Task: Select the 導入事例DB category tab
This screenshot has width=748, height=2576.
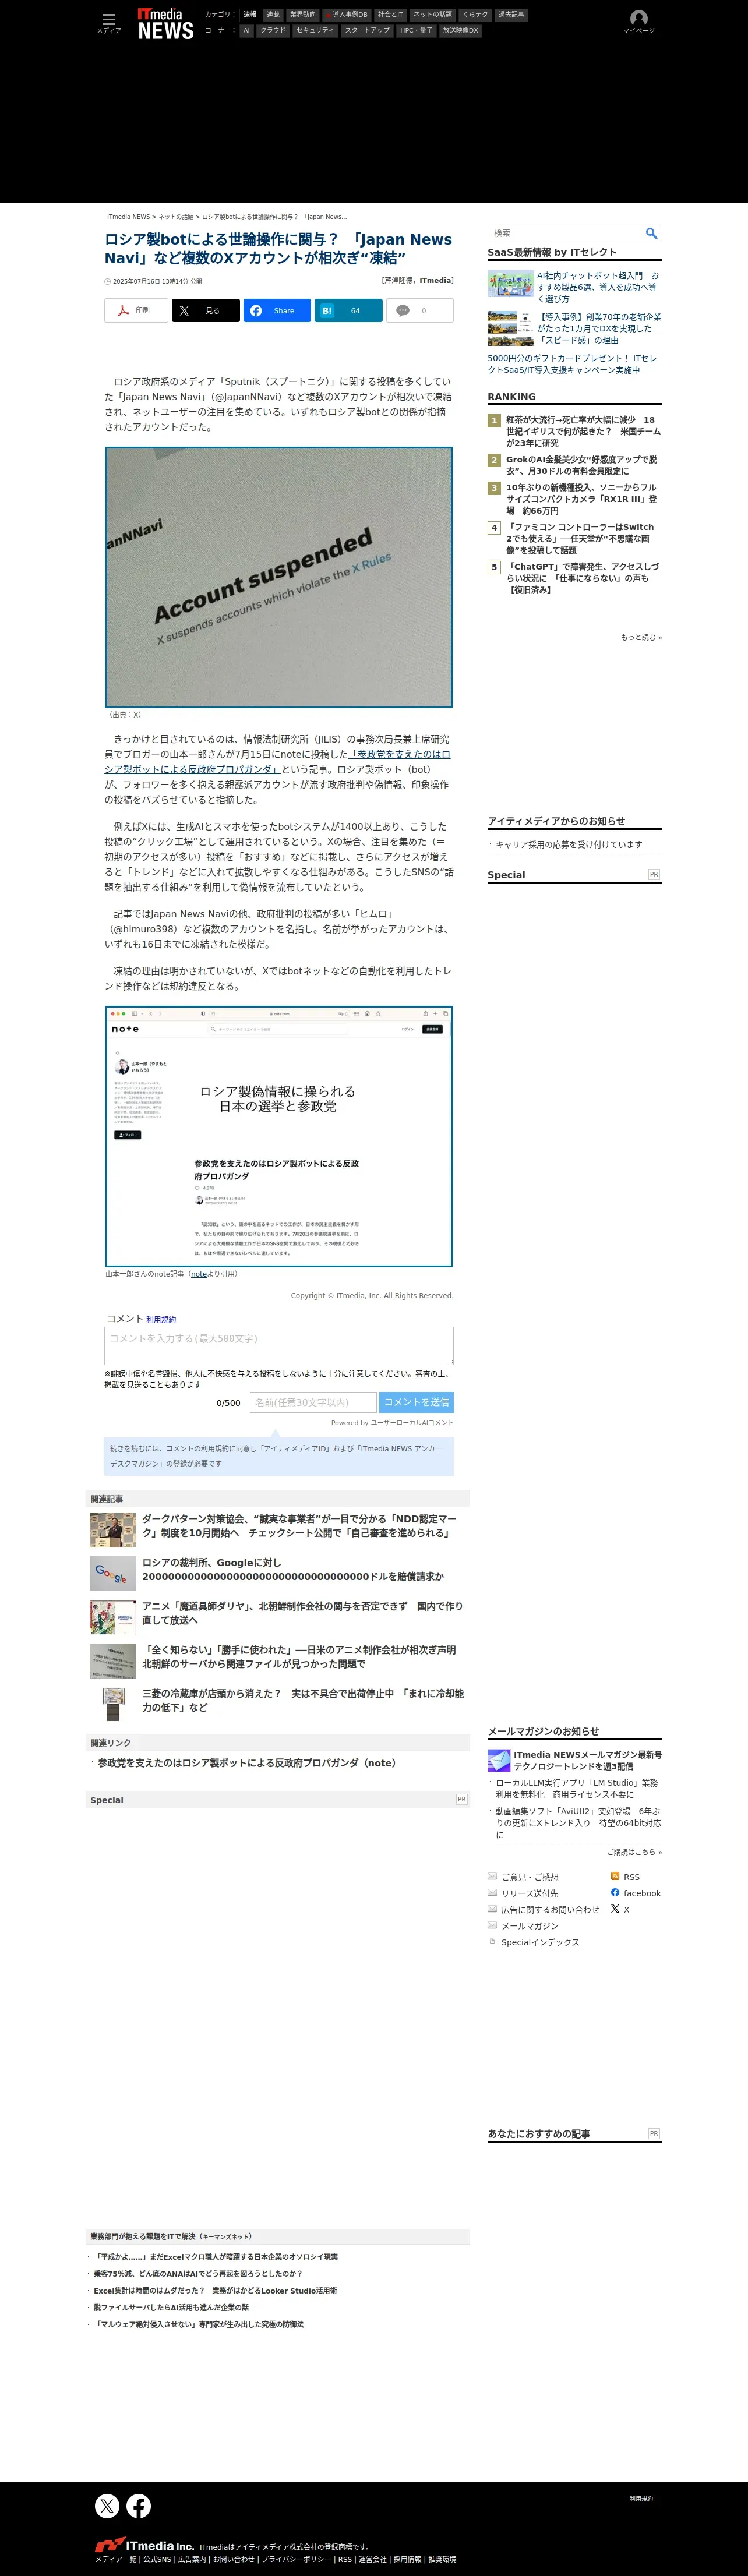Action: click(x=346, y=15)
